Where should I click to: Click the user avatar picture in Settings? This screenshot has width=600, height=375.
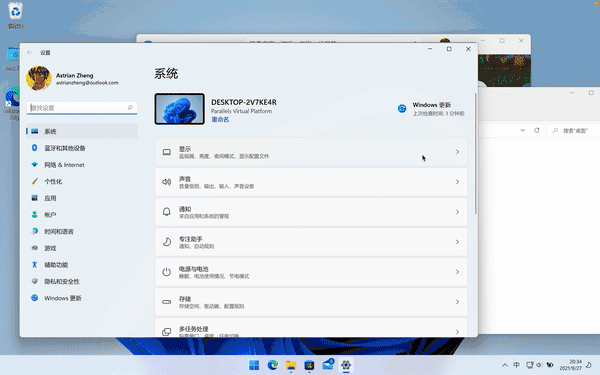(39, 78)
